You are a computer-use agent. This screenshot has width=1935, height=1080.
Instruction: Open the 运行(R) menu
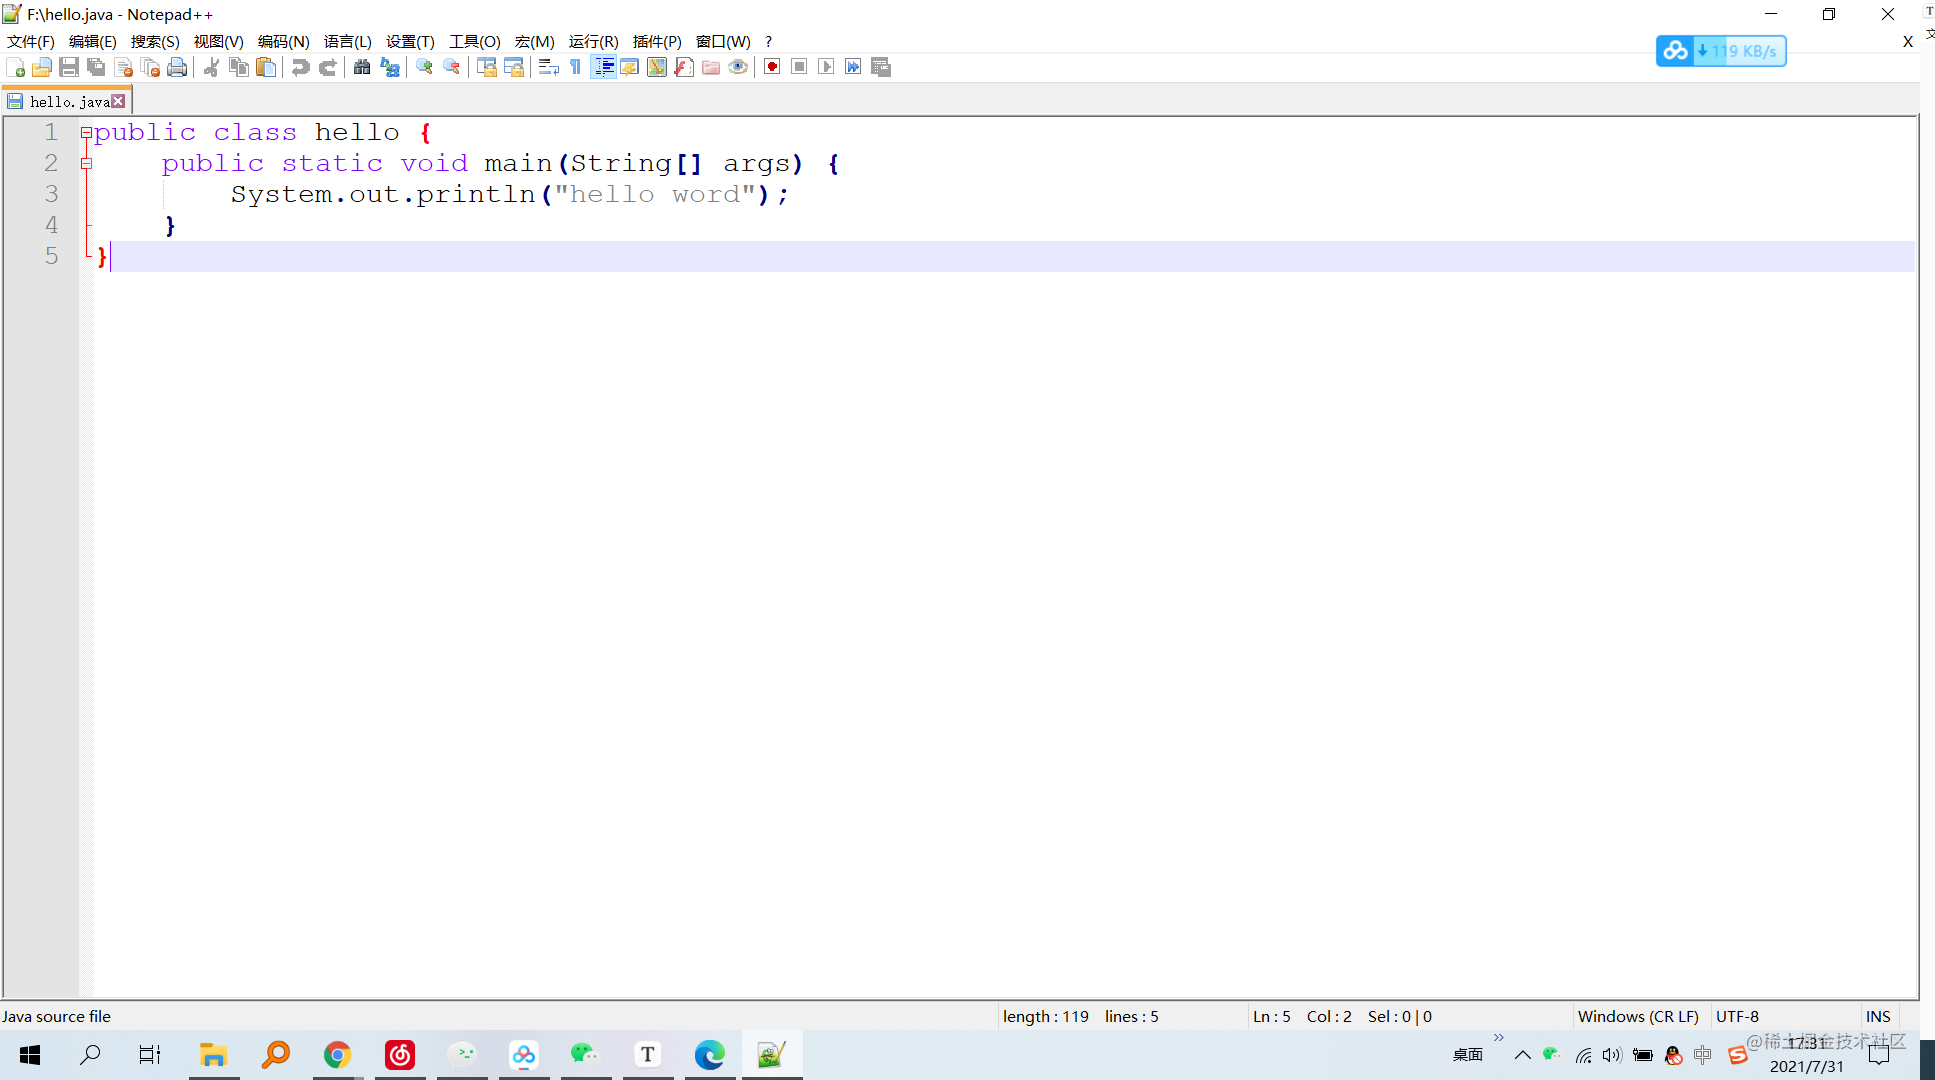tap(593, 41)
